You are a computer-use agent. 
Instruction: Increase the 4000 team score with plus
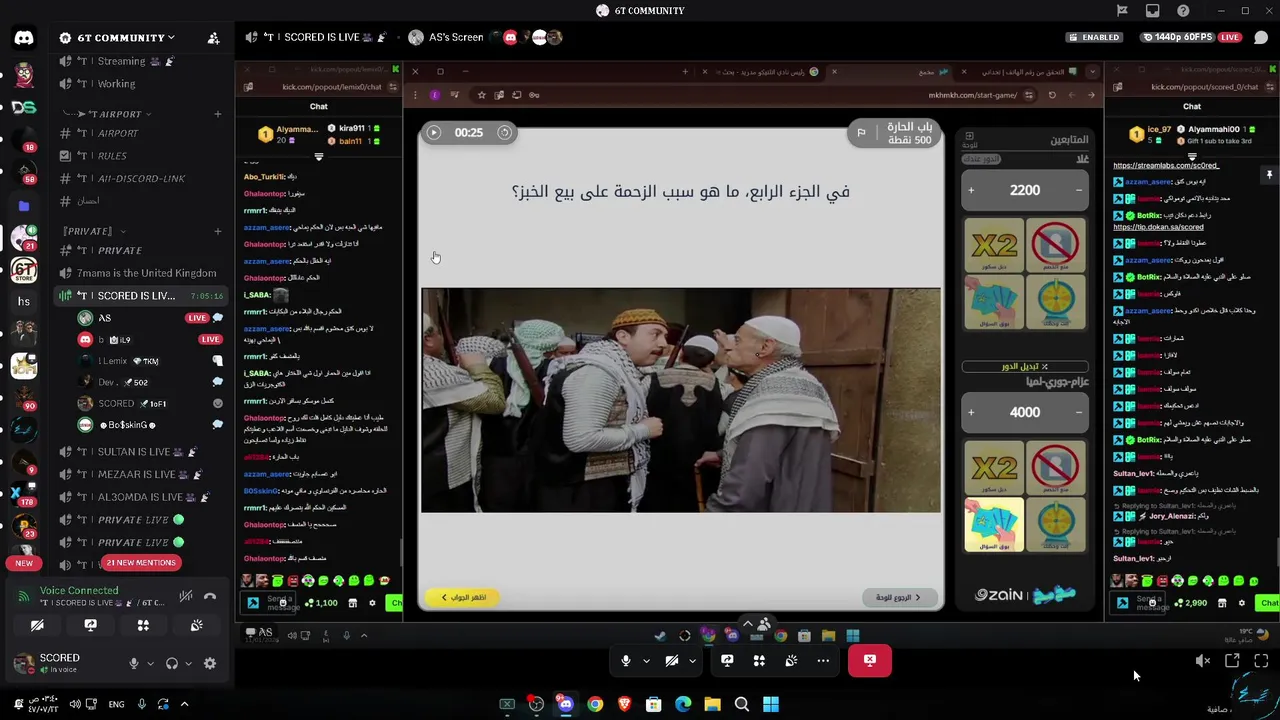pyautogui.click(x=971, y=412)
